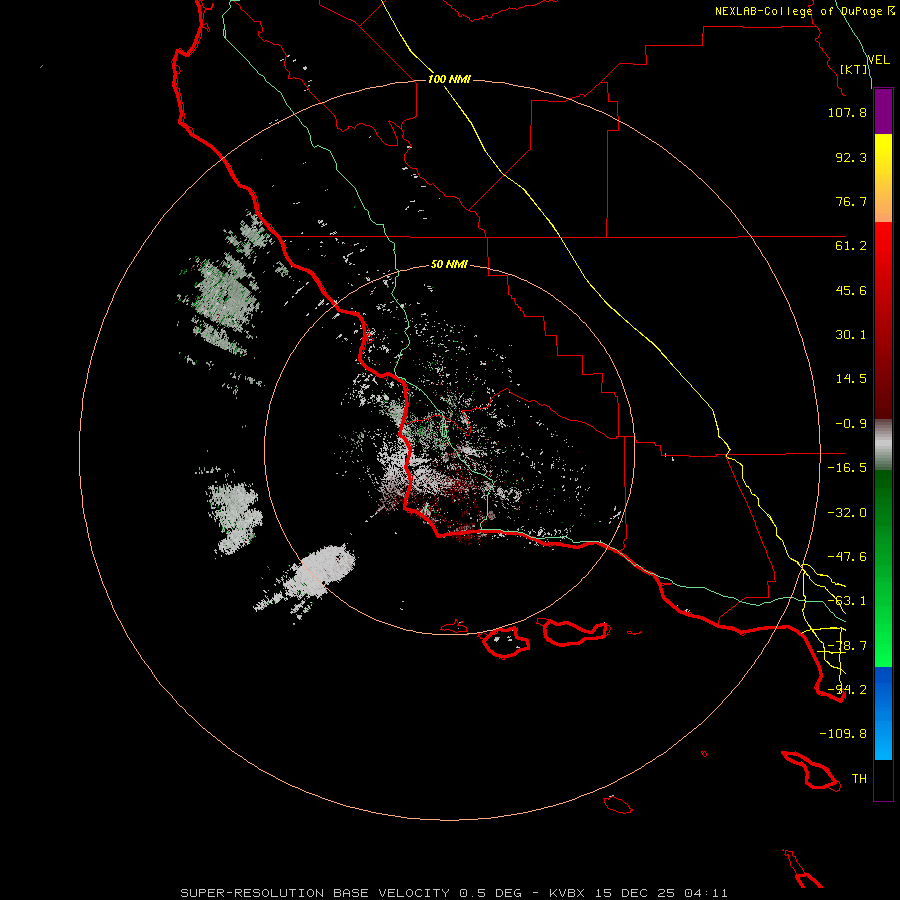The image size is (900, 900).
Task: Click the KVBX 15 DEC 25 04:11 timestamp
Action: coord(638,893)
